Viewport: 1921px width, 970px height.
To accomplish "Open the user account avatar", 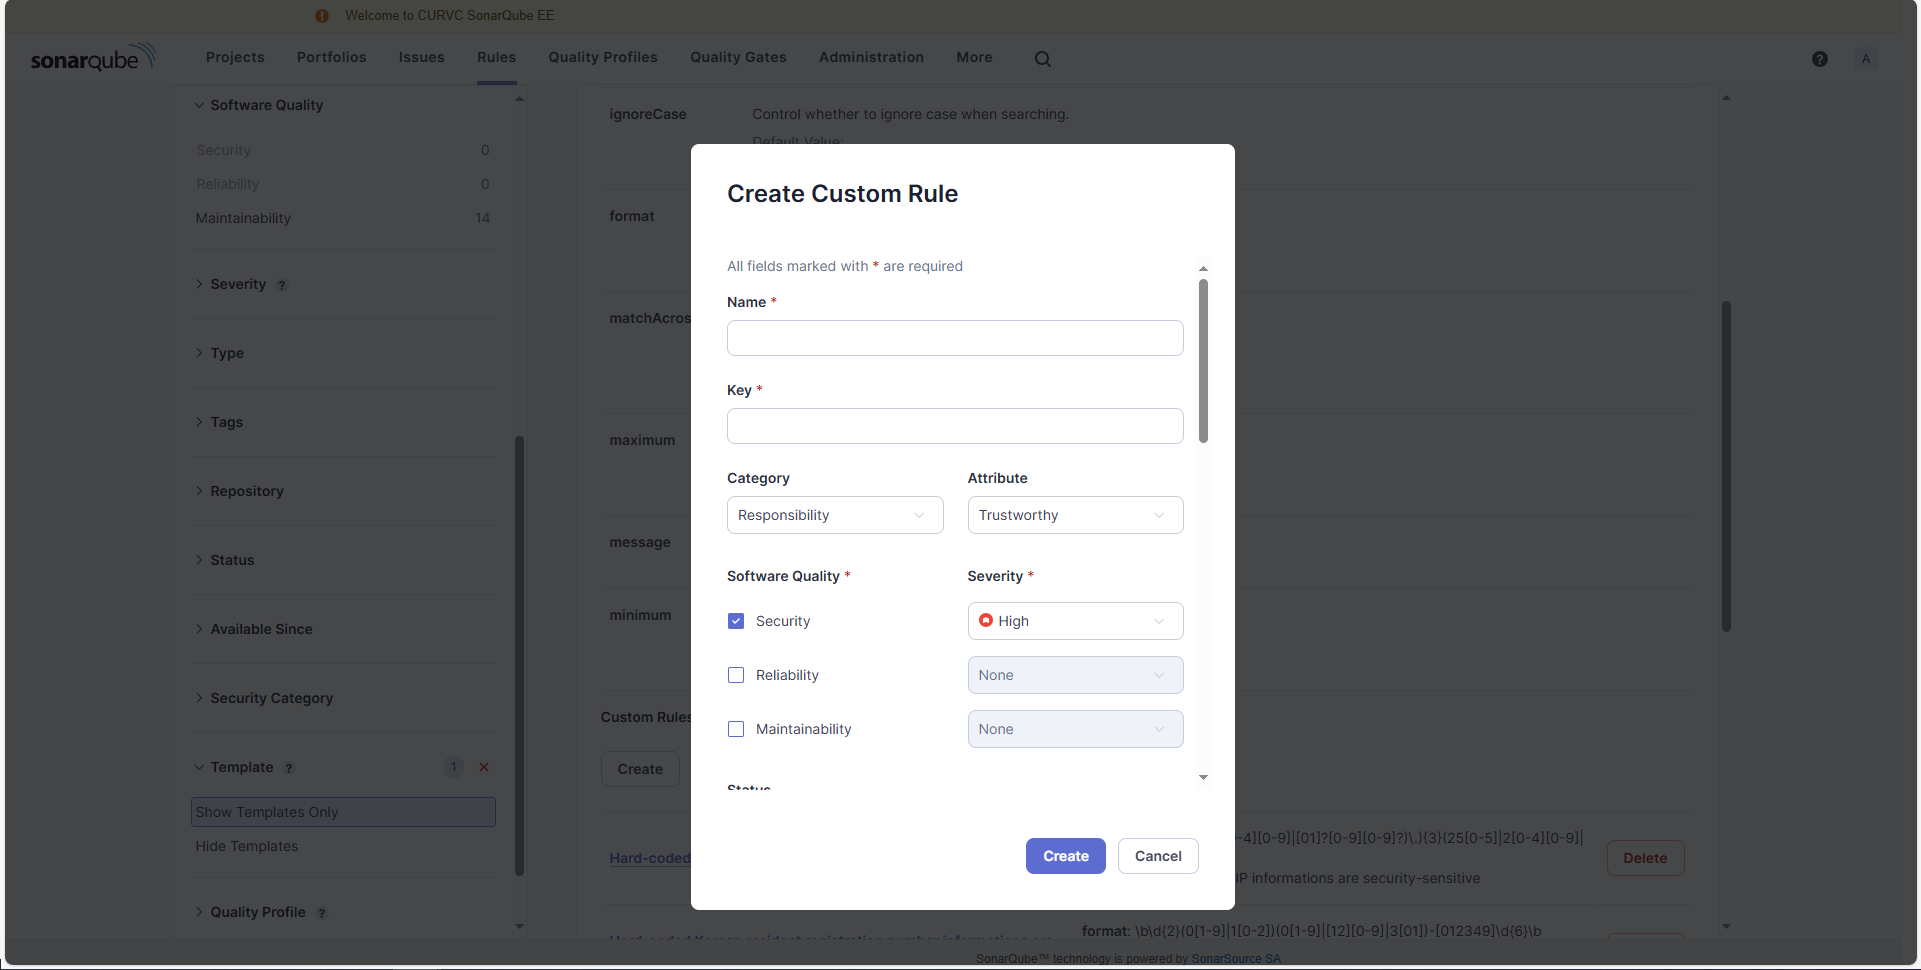I will 1865,59.
